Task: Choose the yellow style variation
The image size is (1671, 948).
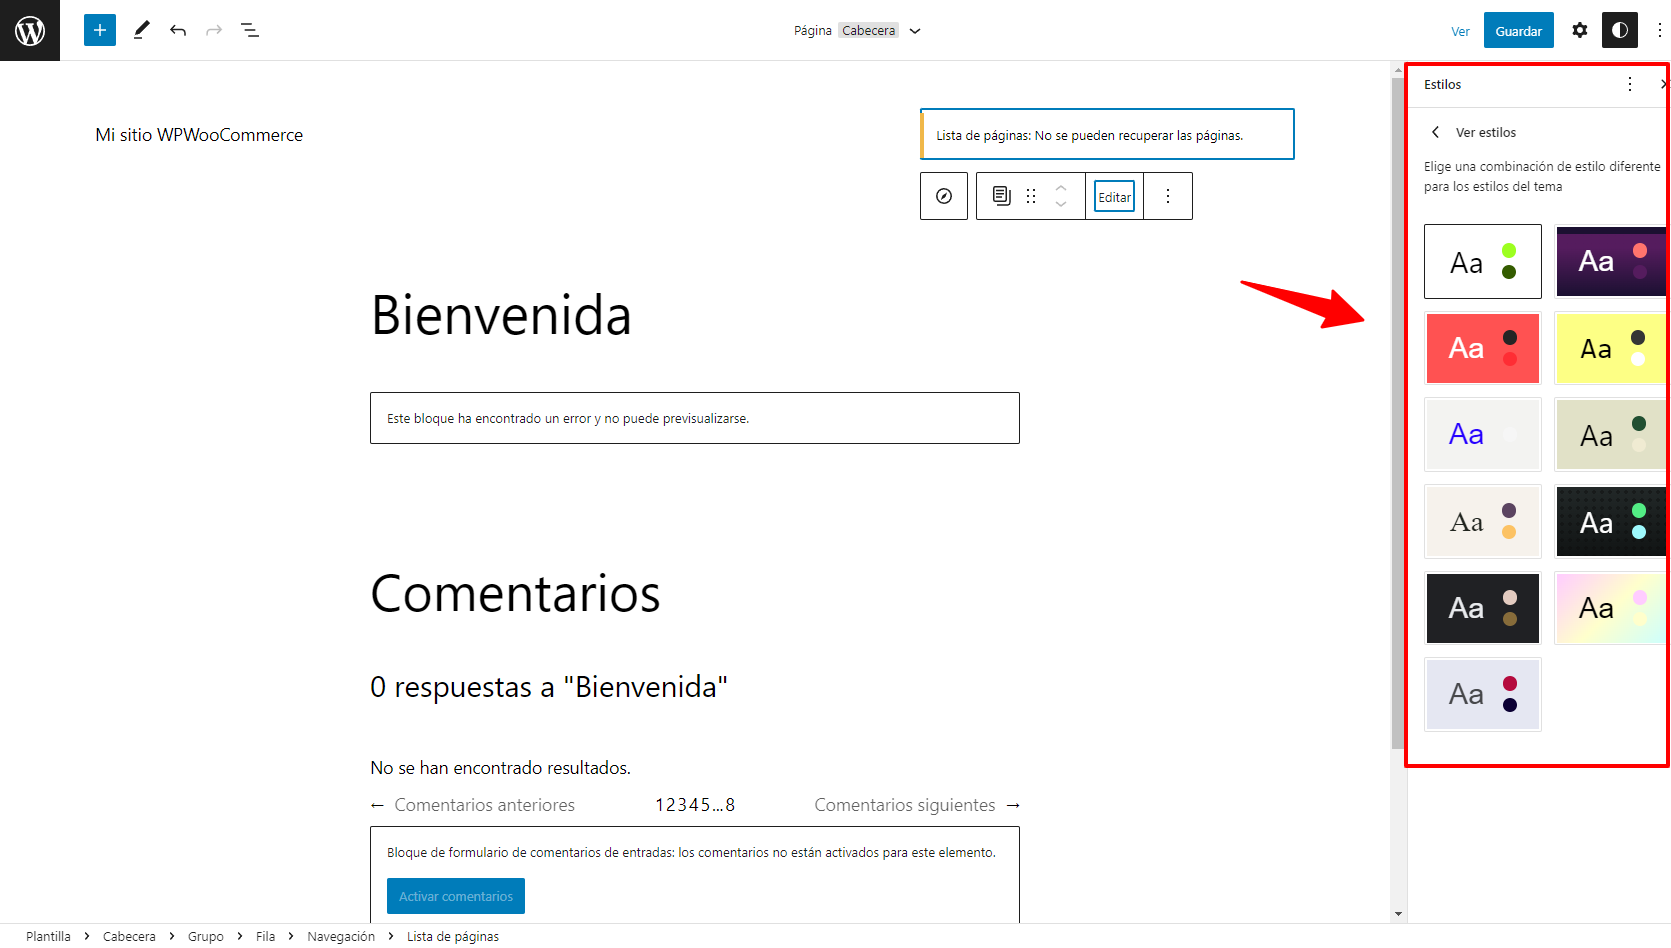Action: coord(1612,348)
